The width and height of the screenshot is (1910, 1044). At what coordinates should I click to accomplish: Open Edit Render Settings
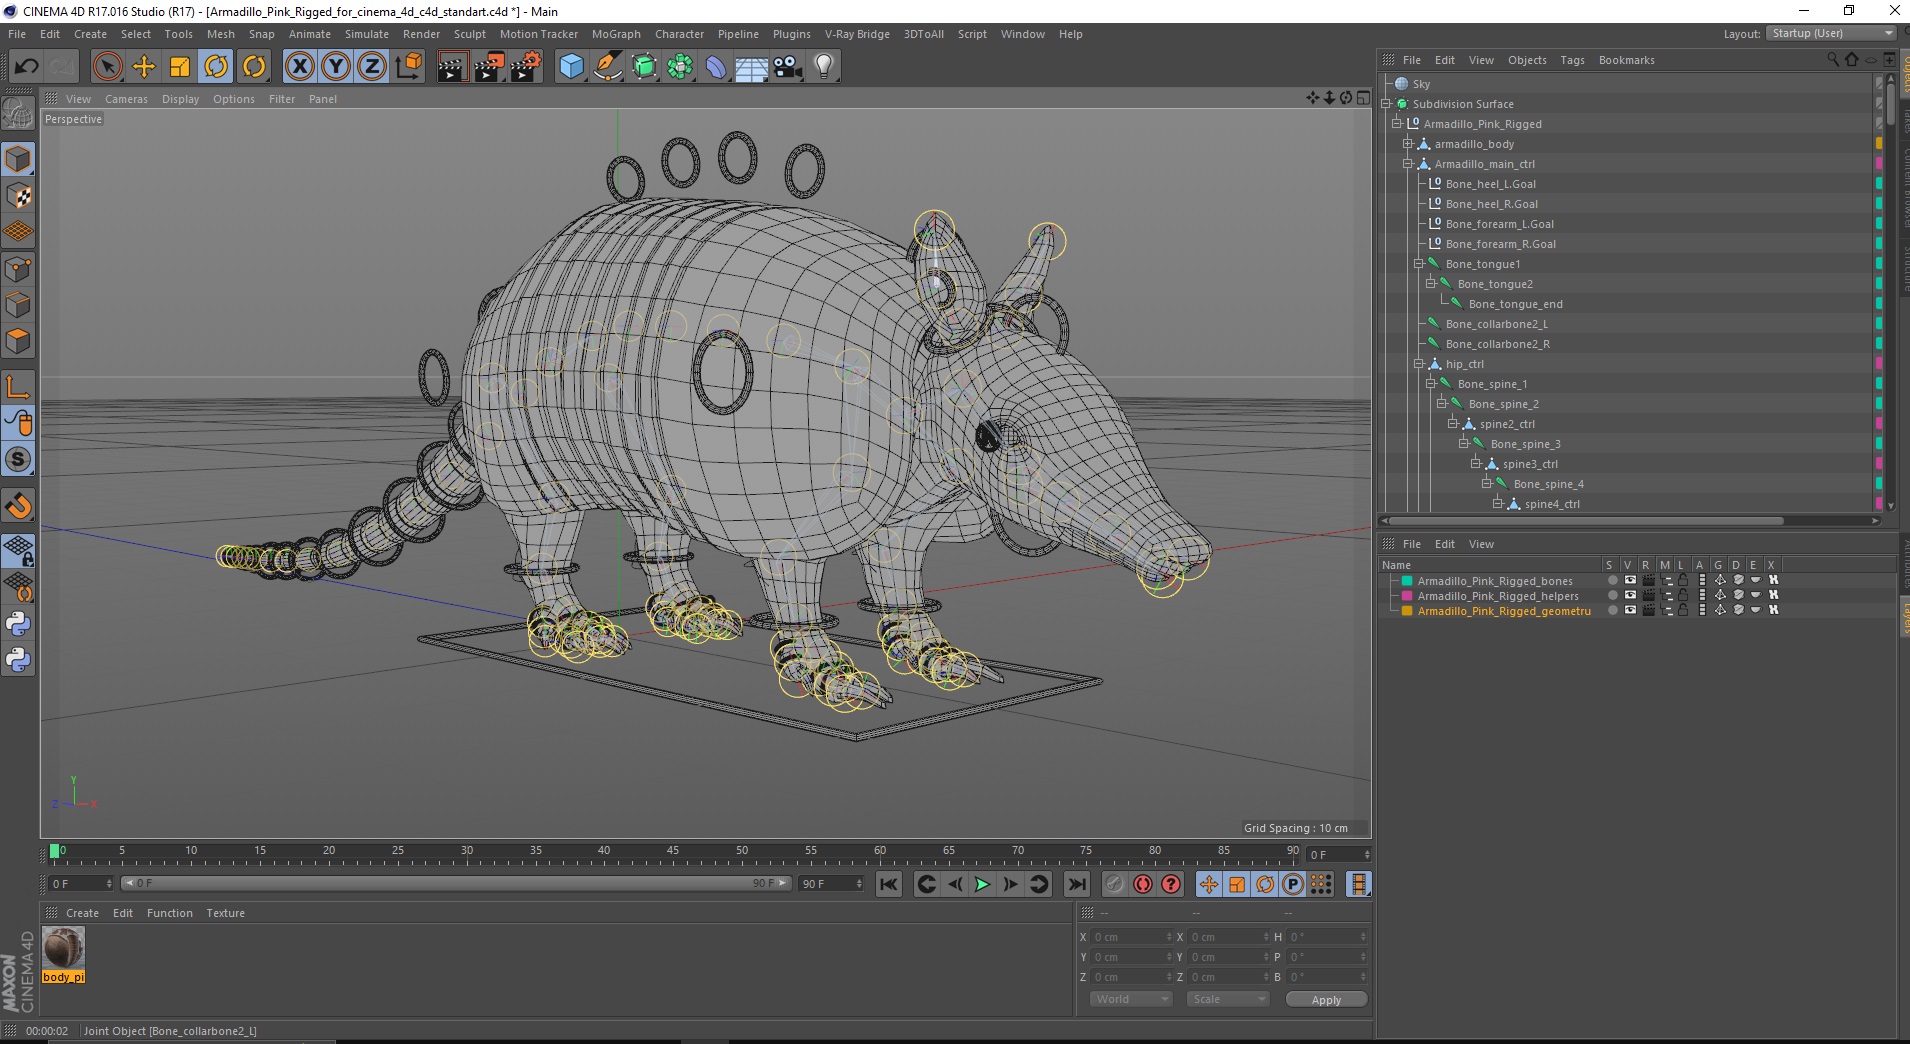click(x=526, y=67)
